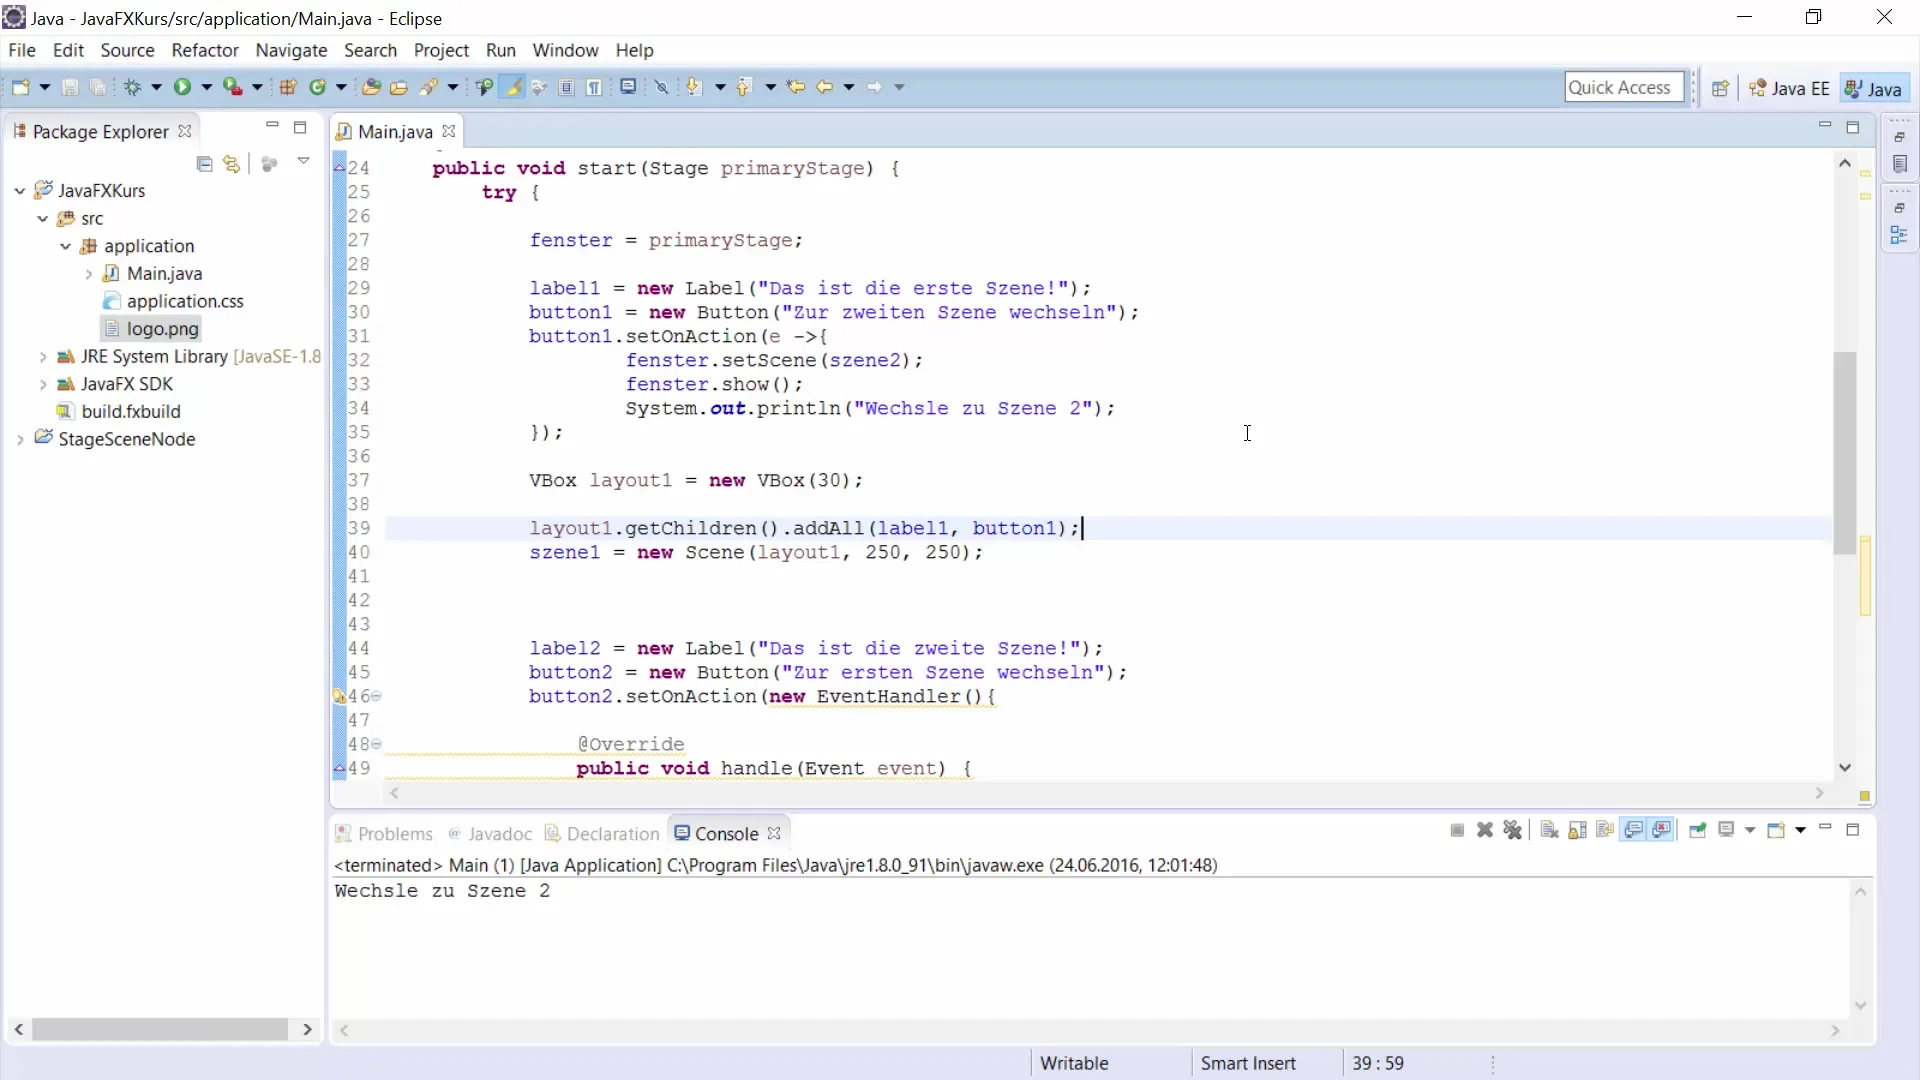Click Run Last Tool (external tools) icon
This screenshot has width=1920, height=1080.
(x=232, y=87)
